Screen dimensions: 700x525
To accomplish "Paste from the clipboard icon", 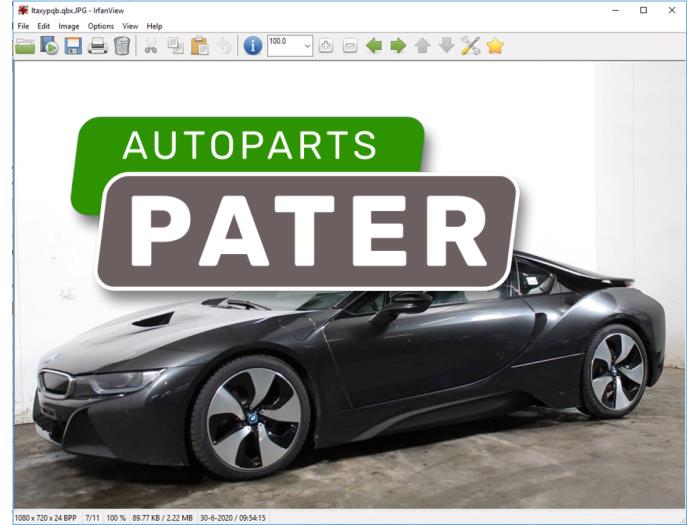I will click(x=200, y=46).
